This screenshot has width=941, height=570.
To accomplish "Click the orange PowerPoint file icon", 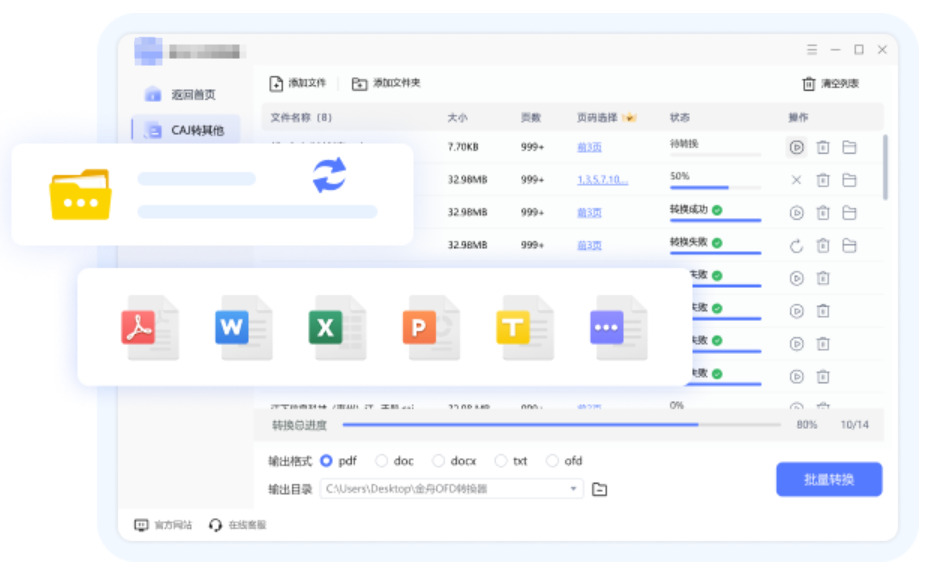I will point(431,328).
